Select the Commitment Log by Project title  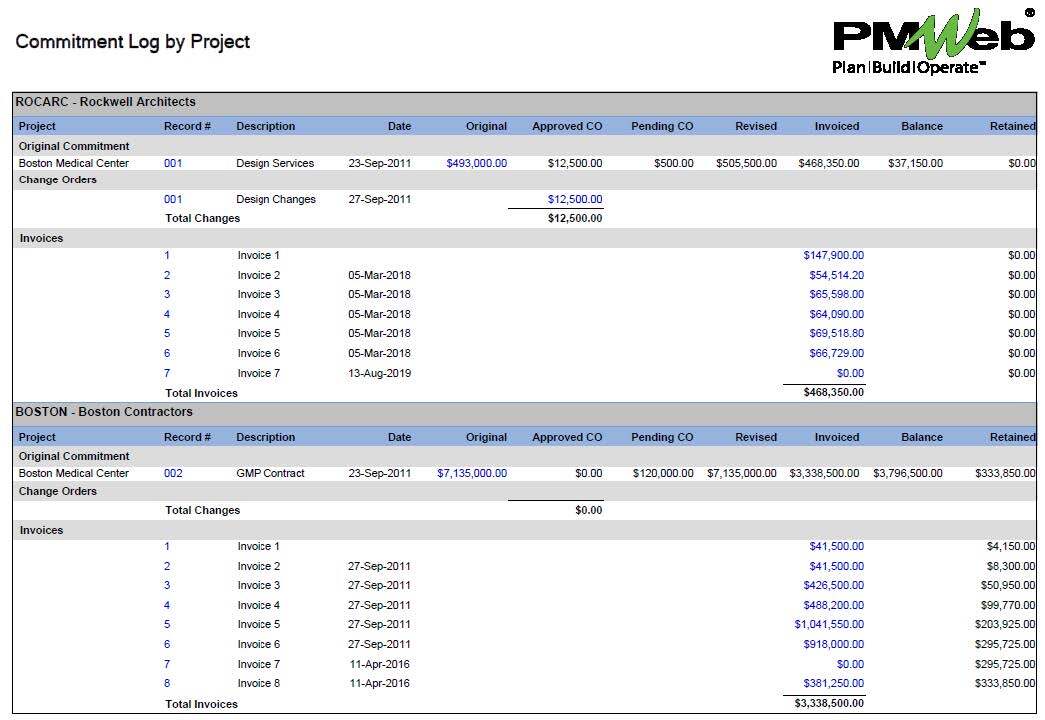pos(133,42)
